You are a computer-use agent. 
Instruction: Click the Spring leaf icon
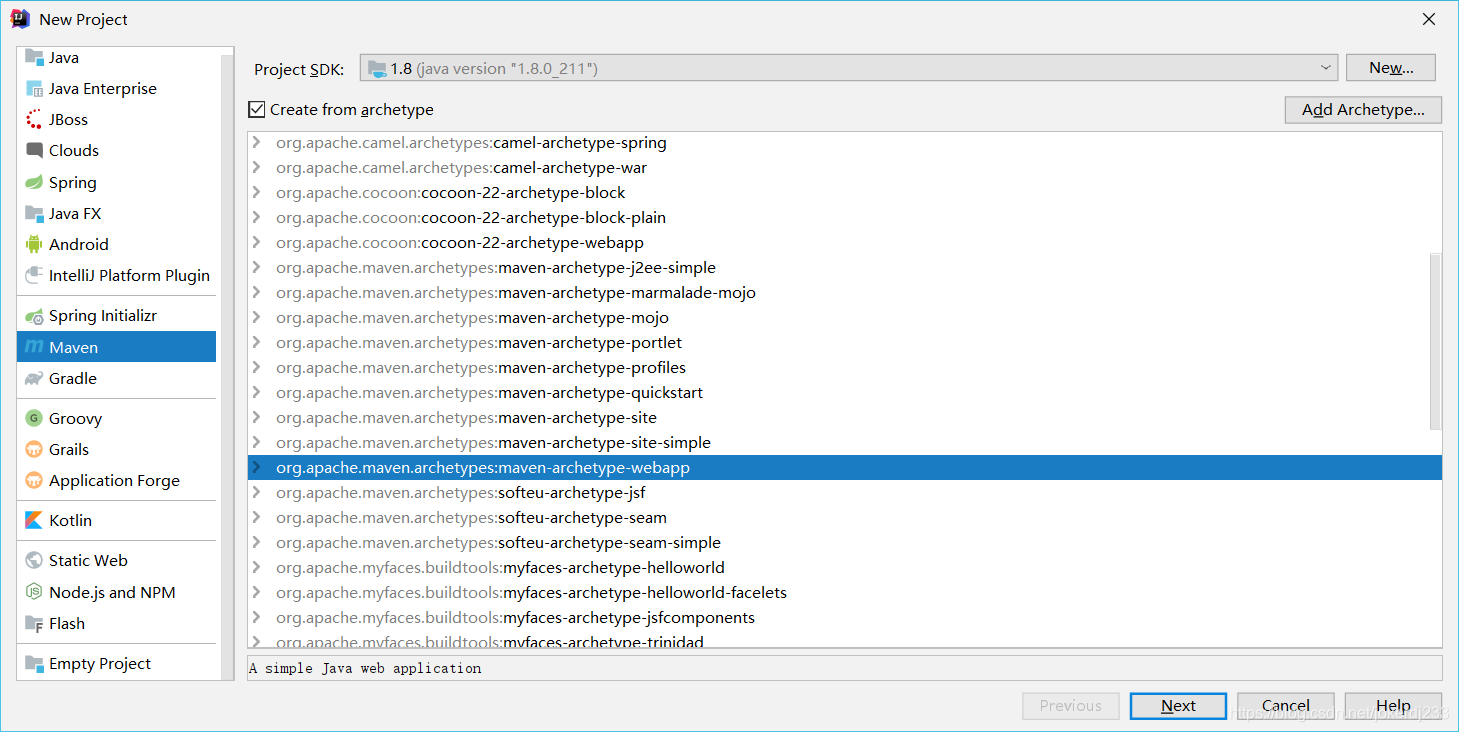click(34, 182)
